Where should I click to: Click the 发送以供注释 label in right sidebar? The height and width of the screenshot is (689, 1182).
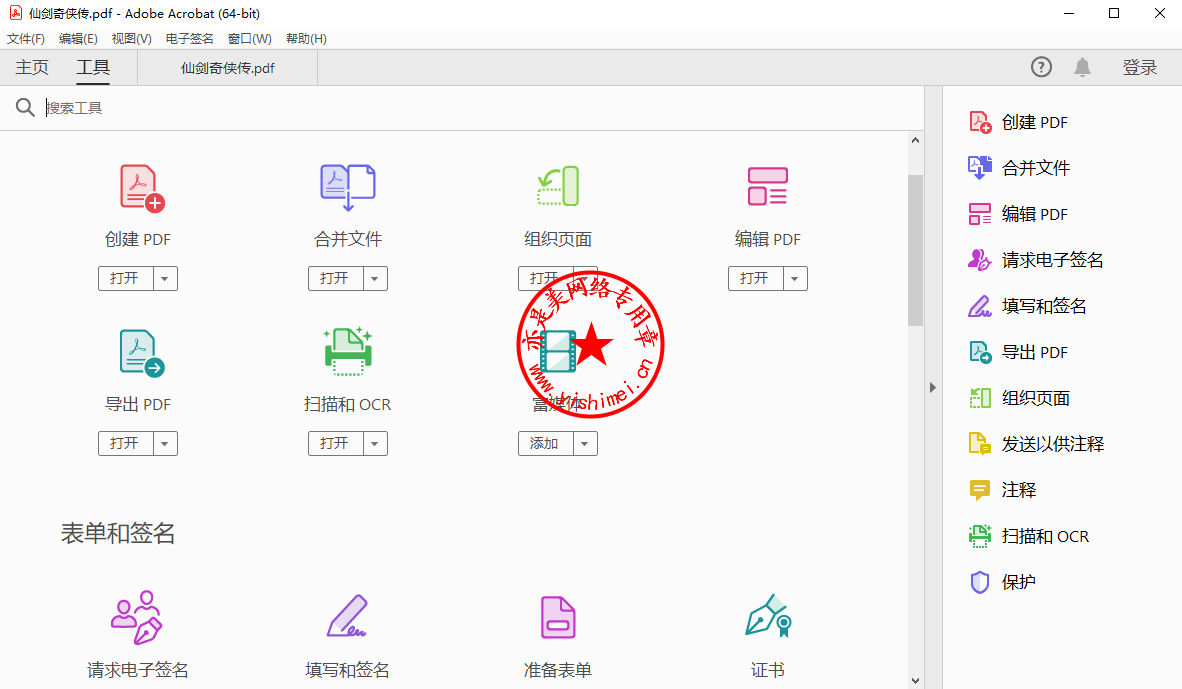(x=1052, y=444)
